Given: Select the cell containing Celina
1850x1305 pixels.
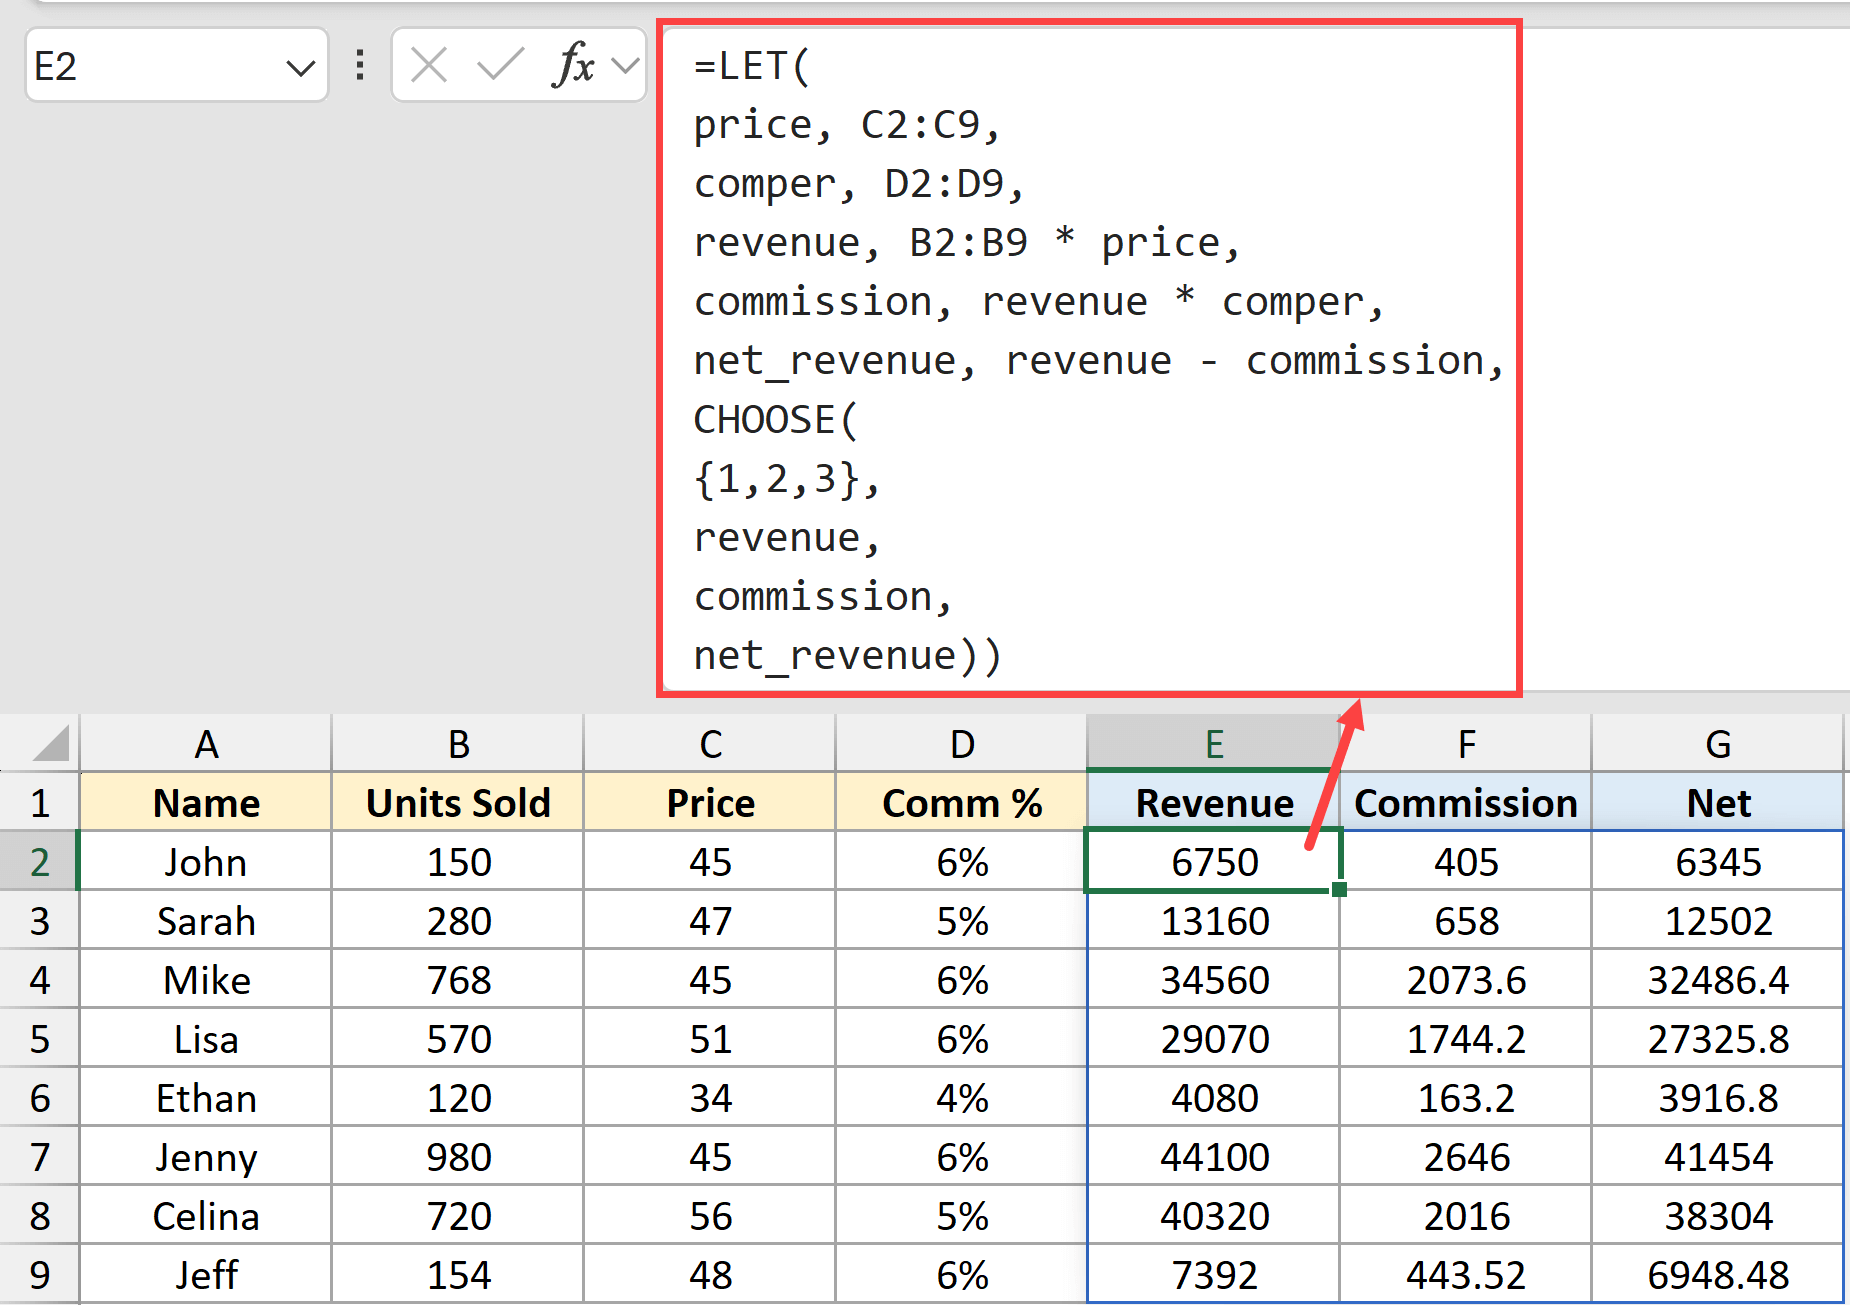Looking at the screenshot, I should (206, 1215).
